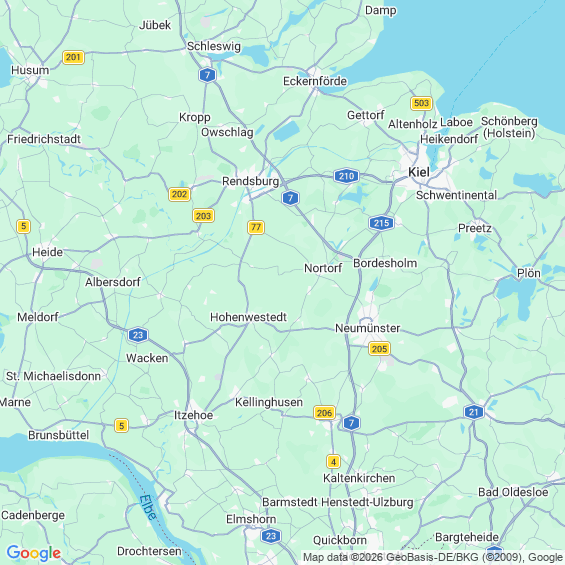The height and width of the screenshot is (565, 565).
Task: Select the Rendsburg town label
Action: 250,181
